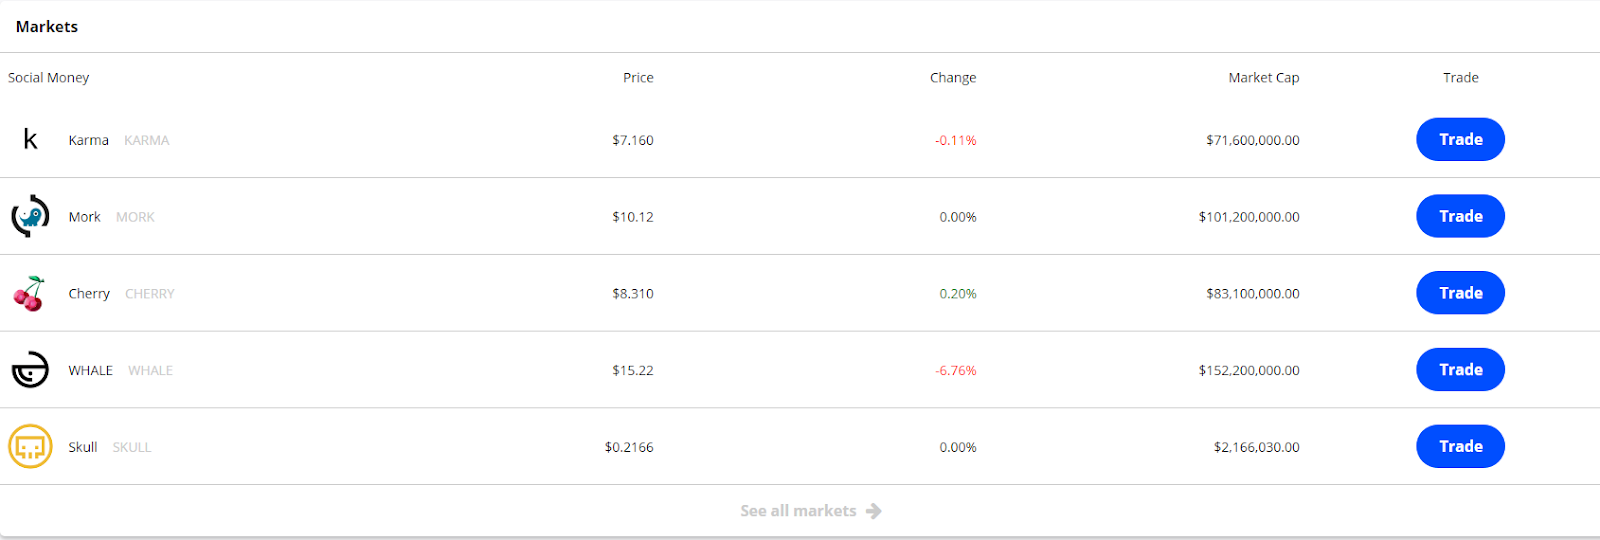
Task: Open the See all markets link
Action: click(x=798, y=511)
